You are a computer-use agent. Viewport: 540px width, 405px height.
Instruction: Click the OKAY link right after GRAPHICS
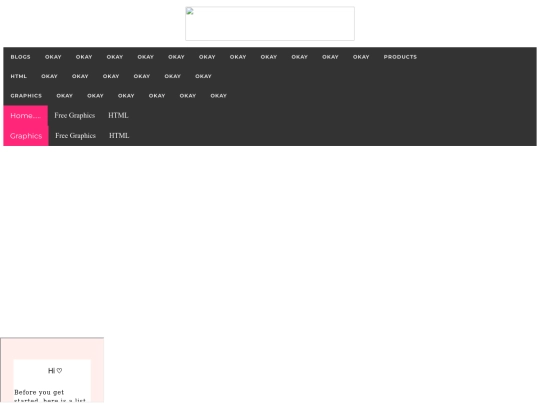pyautogui.click(x=64, y=95)
